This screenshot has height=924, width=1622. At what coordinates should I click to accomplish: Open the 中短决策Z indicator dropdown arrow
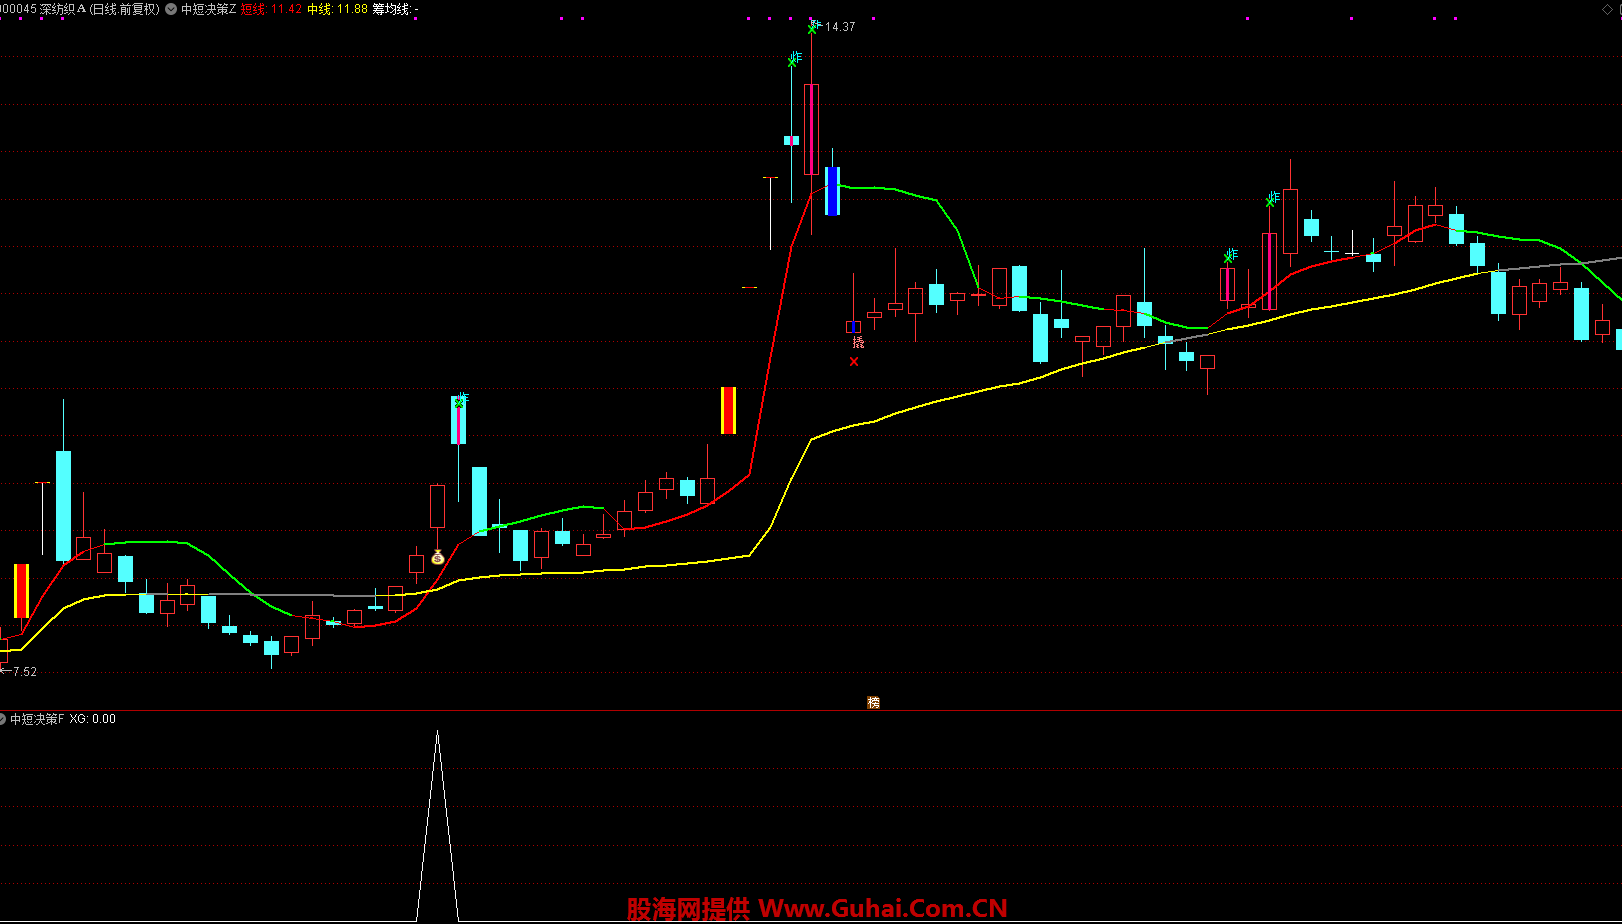[171, 9]
